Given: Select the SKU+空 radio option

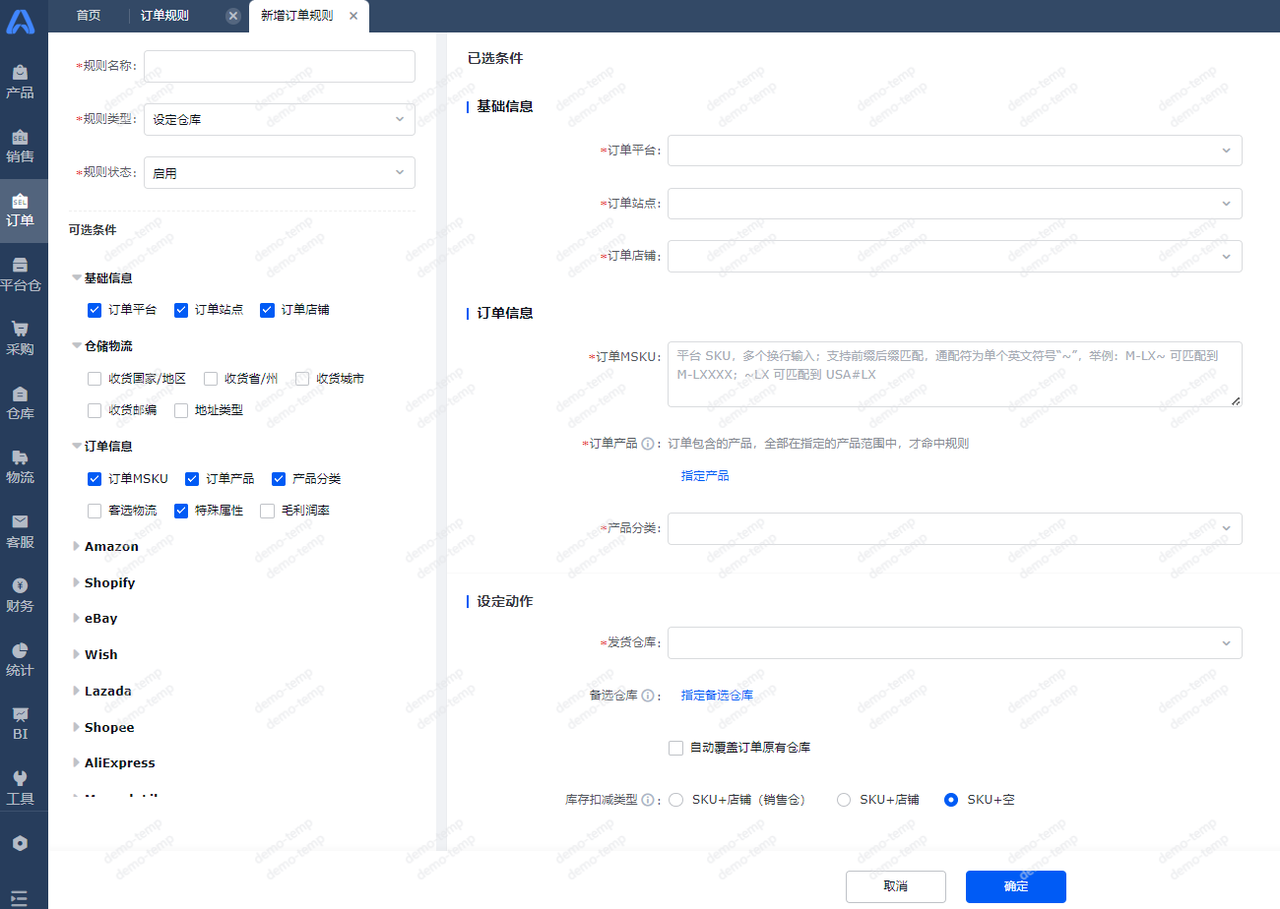Looking at the screenshot, I should [x=951, y=800].
